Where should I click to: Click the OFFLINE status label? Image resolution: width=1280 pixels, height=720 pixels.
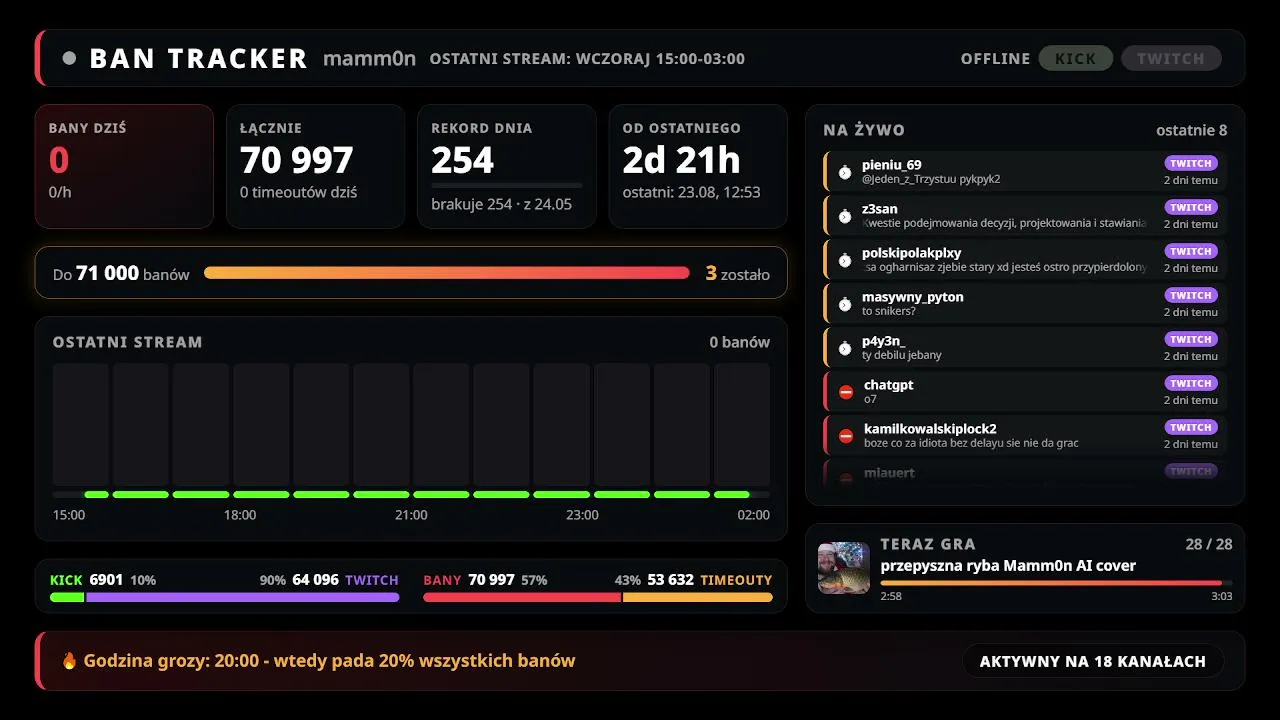995,59
